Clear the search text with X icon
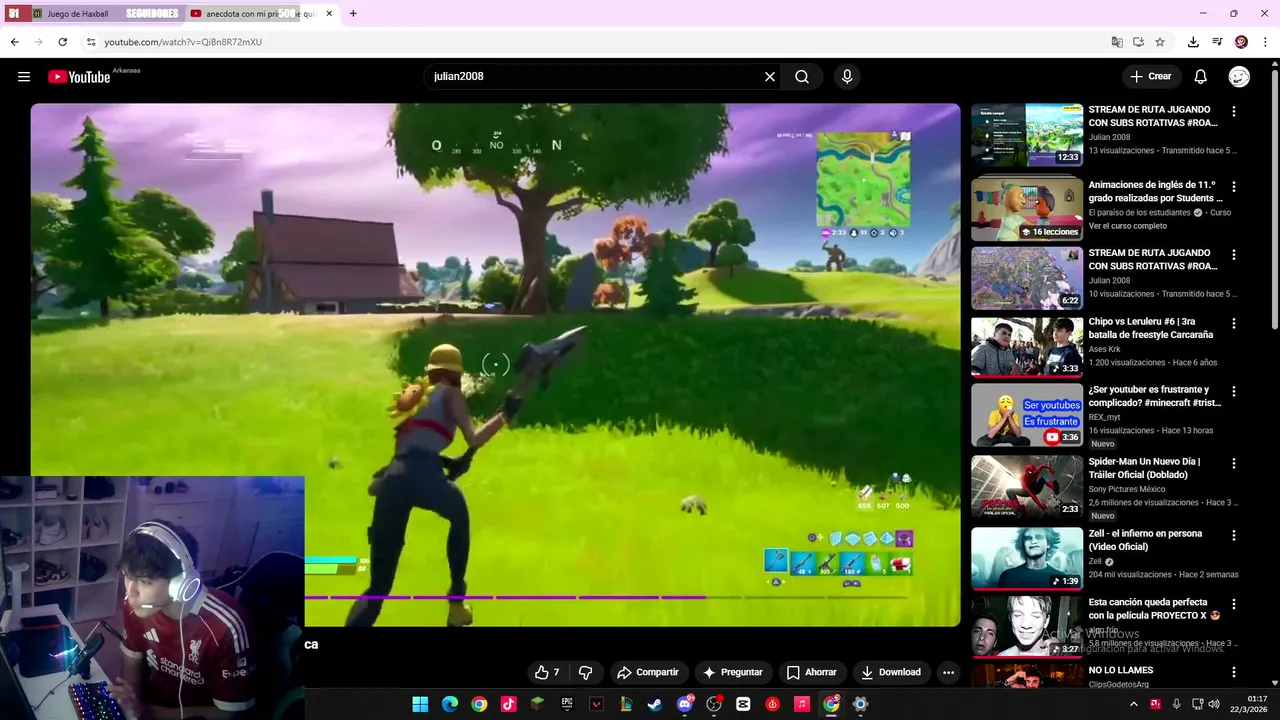 770,77
